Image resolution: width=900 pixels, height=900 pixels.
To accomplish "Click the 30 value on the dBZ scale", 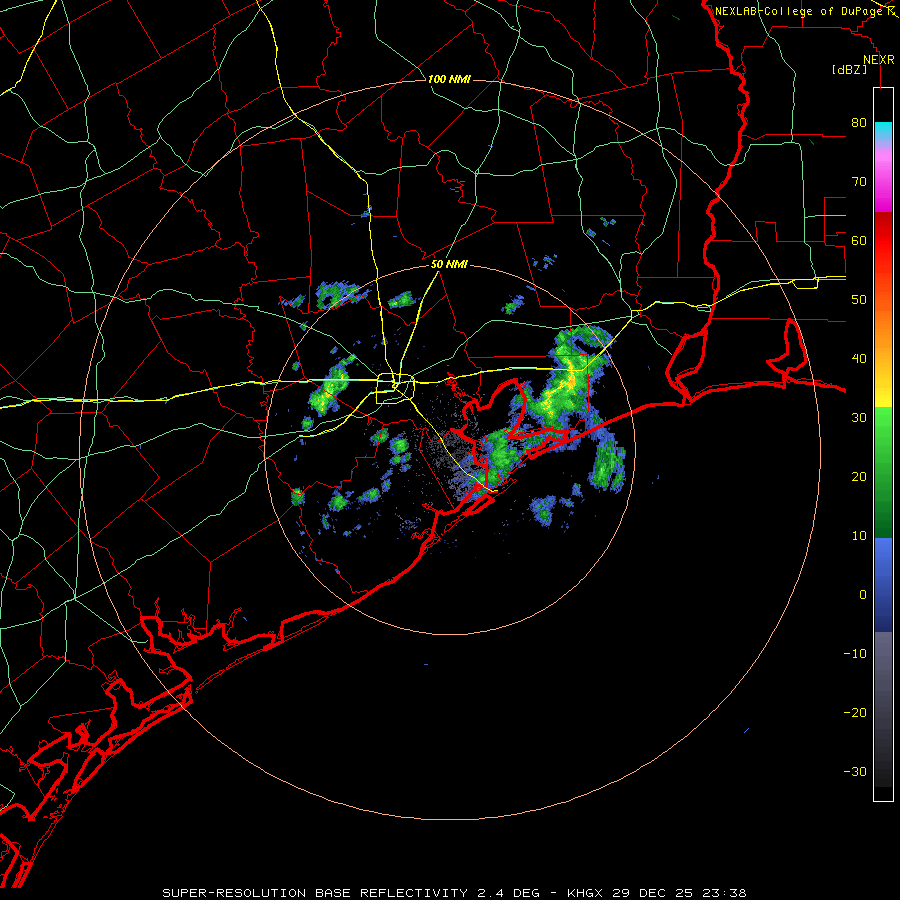I will [x=859, y=418].
